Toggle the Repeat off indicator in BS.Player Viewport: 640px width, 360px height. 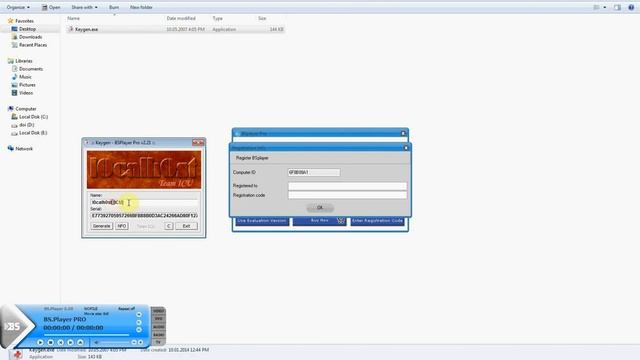(126, 309)
